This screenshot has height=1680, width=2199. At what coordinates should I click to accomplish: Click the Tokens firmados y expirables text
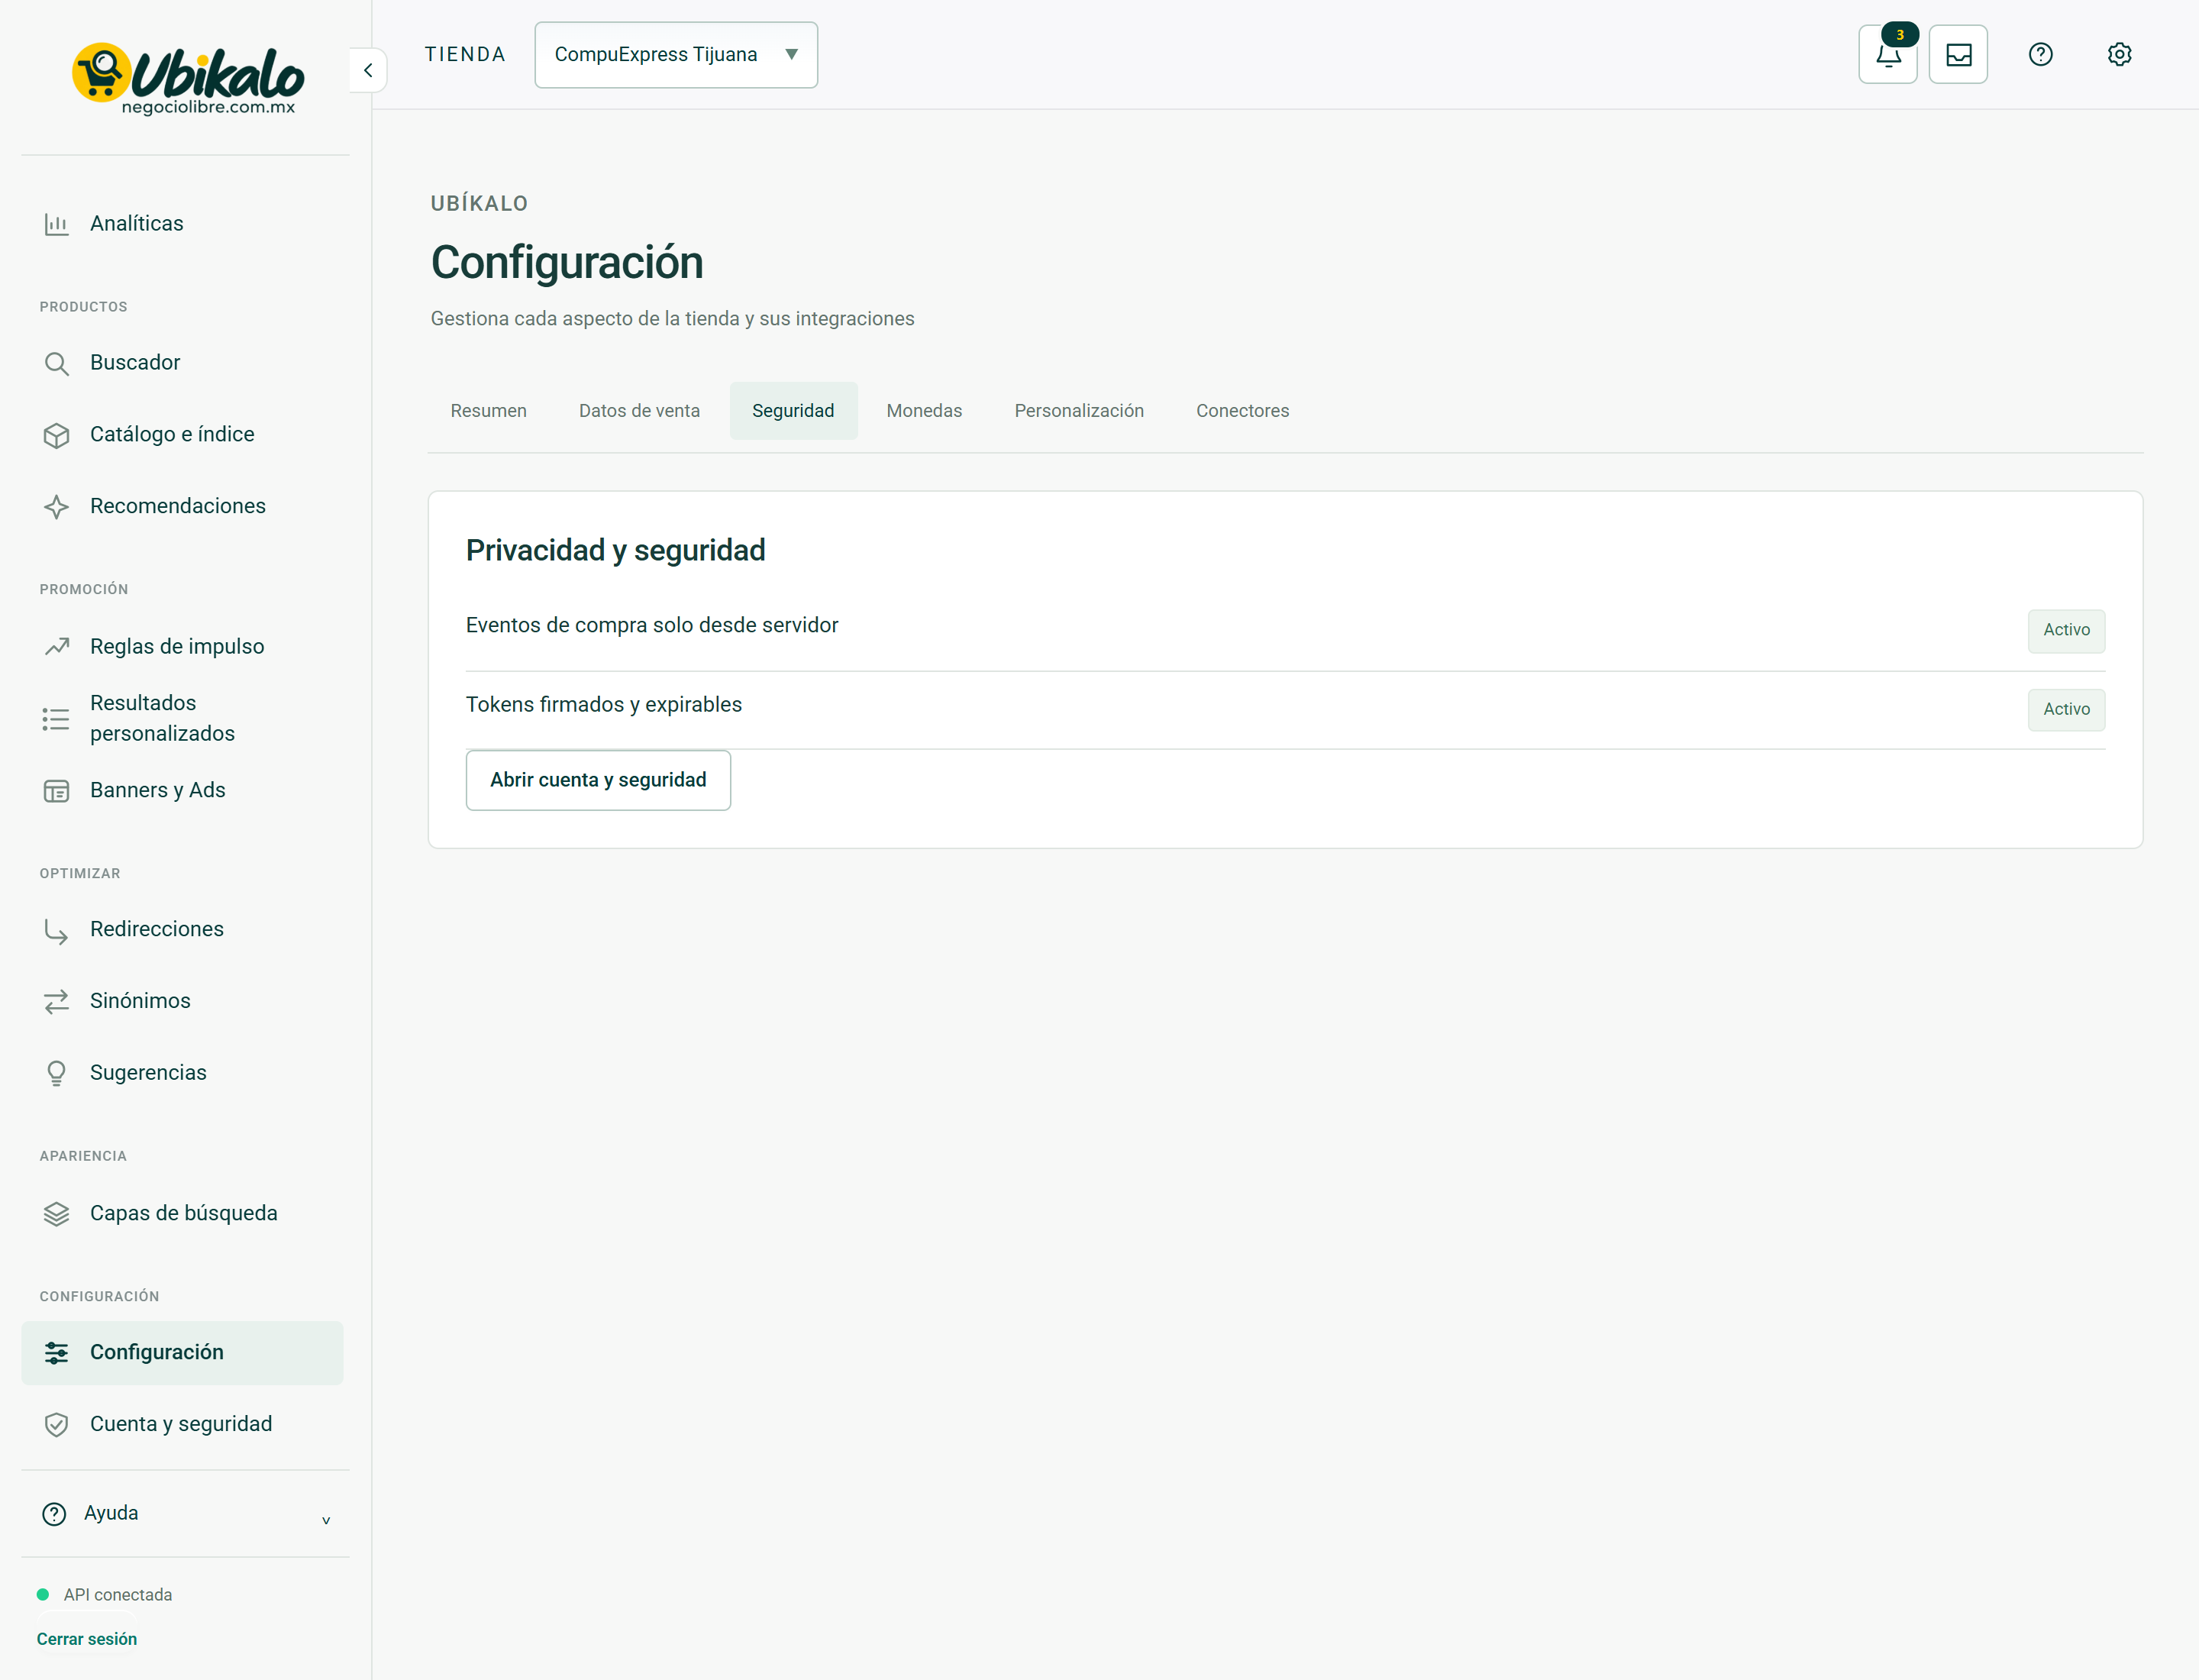pos(604,705)
